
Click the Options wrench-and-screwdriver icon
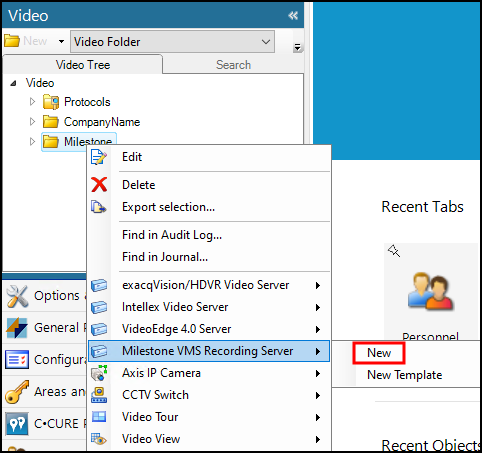[17, 296]
